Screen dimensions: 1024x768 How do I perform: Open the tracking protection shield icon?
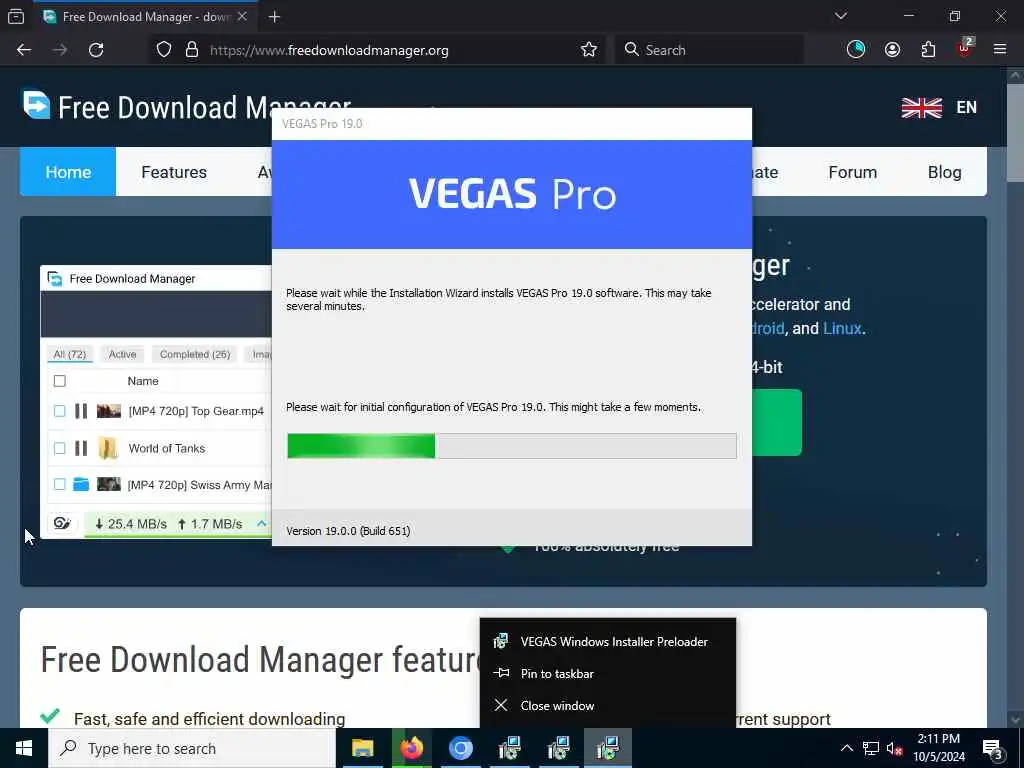click(x=164, y=50)
